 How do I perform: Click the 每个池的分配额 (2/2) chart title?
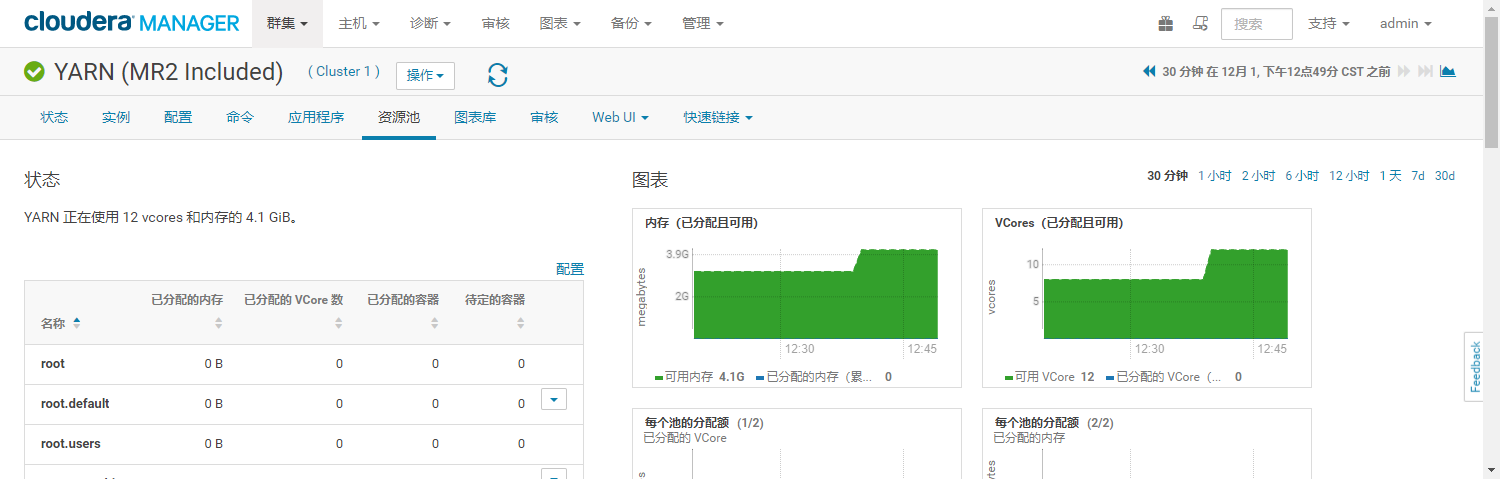(1054, 423)
